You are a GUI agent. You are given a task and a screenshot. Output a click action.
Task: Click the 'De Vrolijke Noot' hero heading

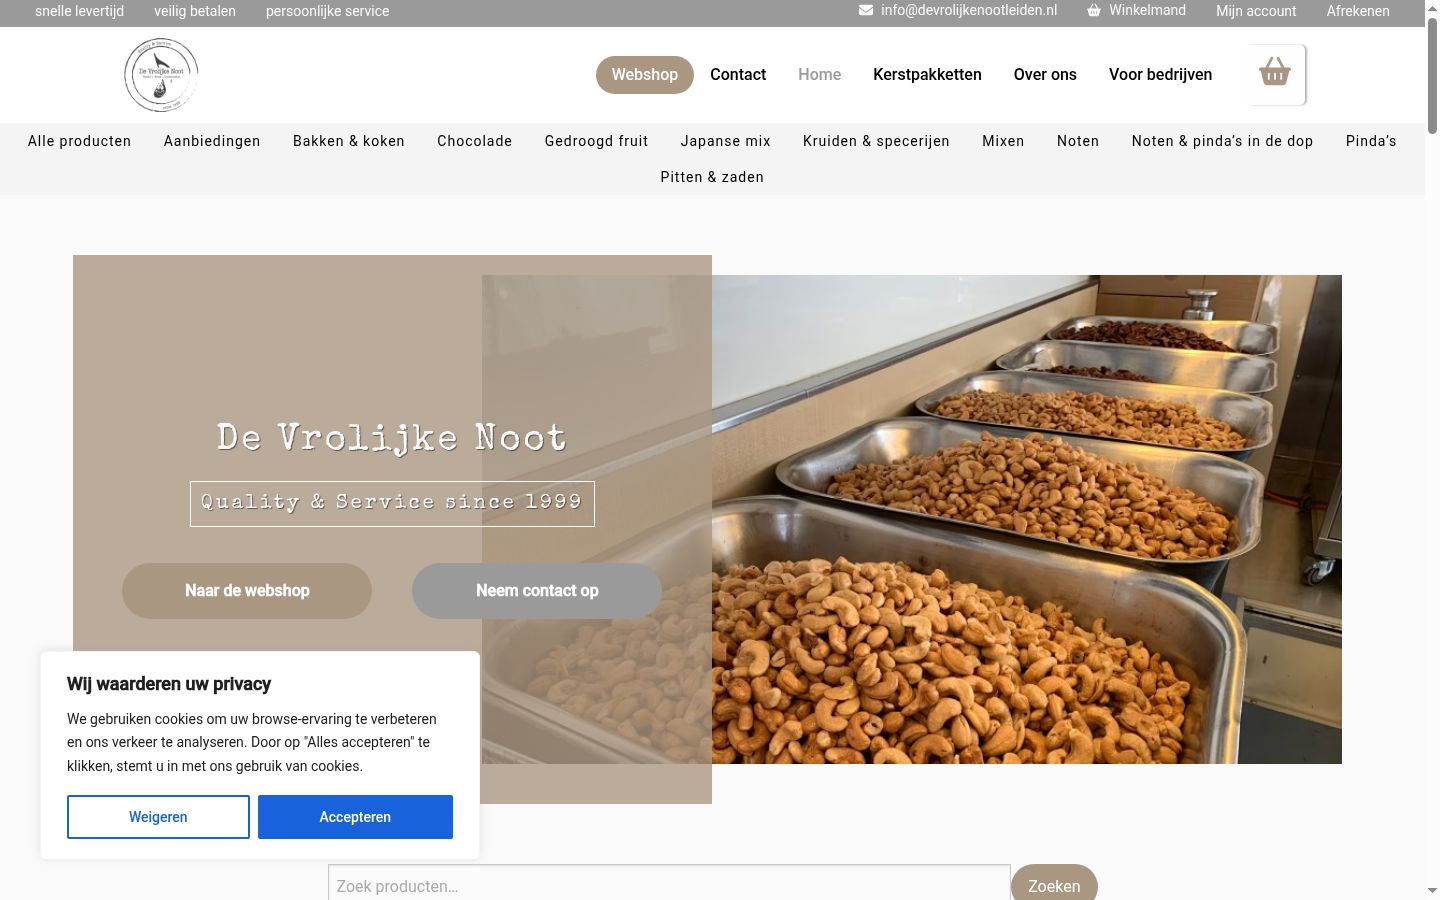(392, 438)
